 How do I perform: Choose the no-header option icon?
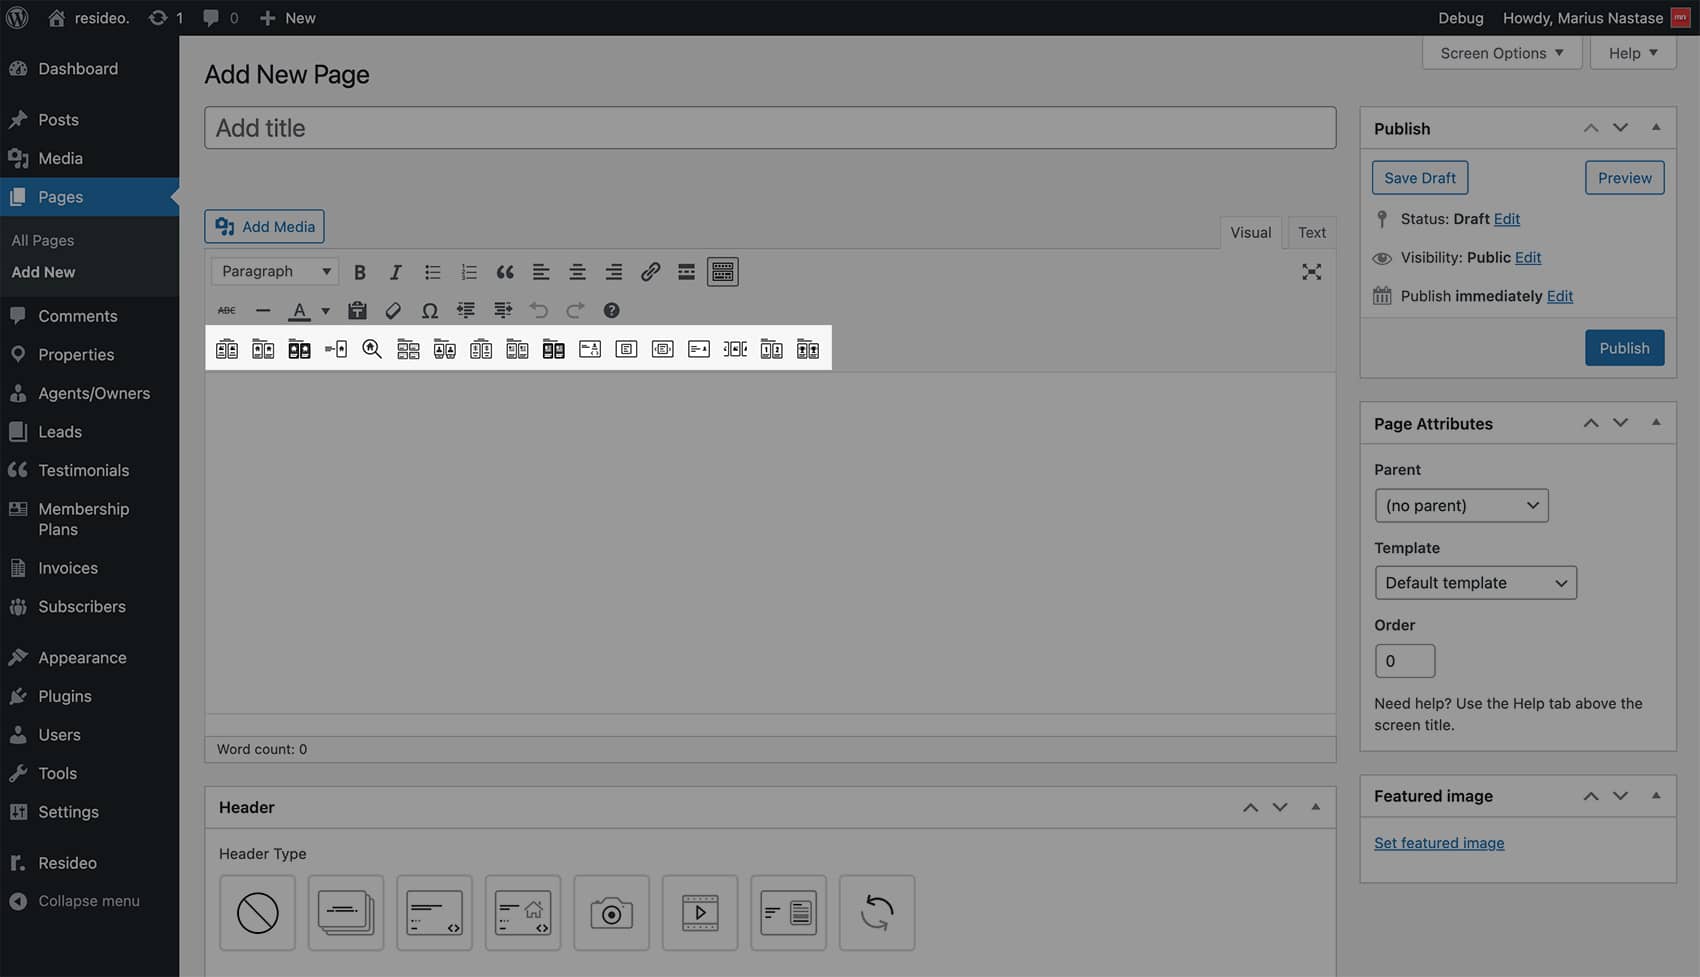tap(257, 913)
